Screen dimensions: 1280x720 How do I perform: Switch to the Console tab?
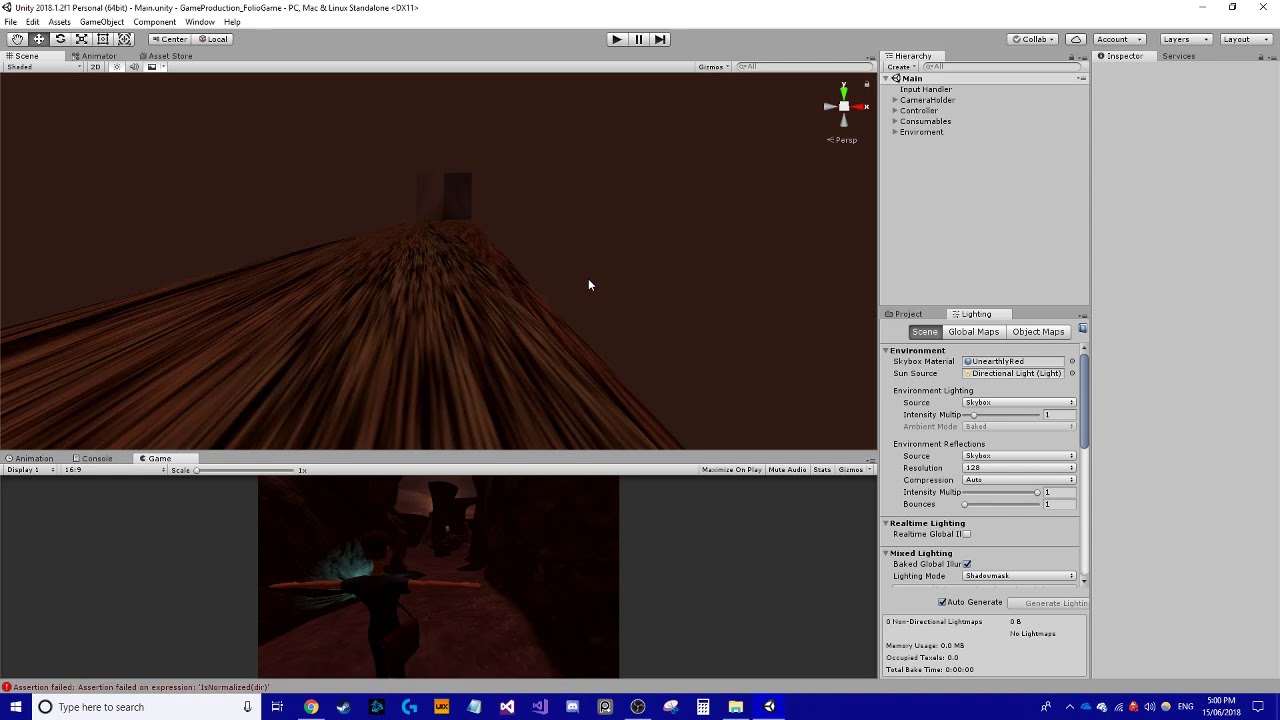[x=93, y=459]
